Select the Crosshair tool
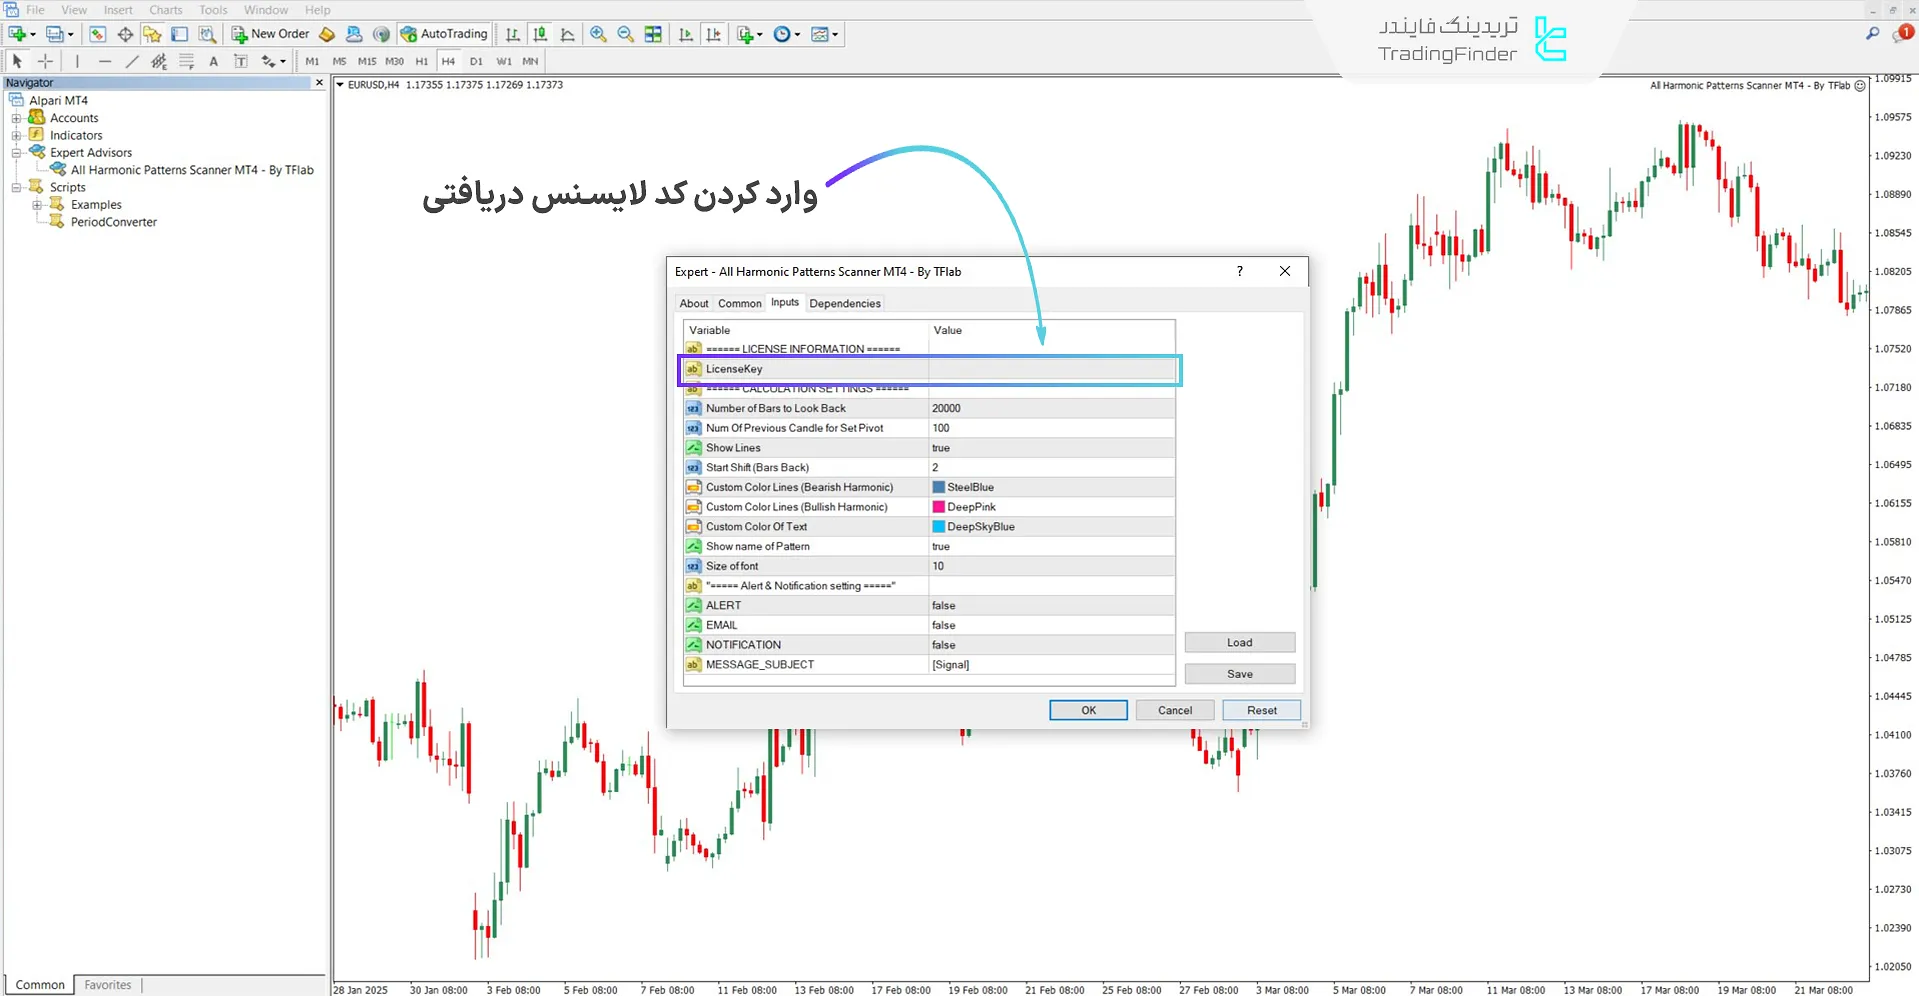The width and height of the screenshot is (1919, 996). tap(45, 61)
